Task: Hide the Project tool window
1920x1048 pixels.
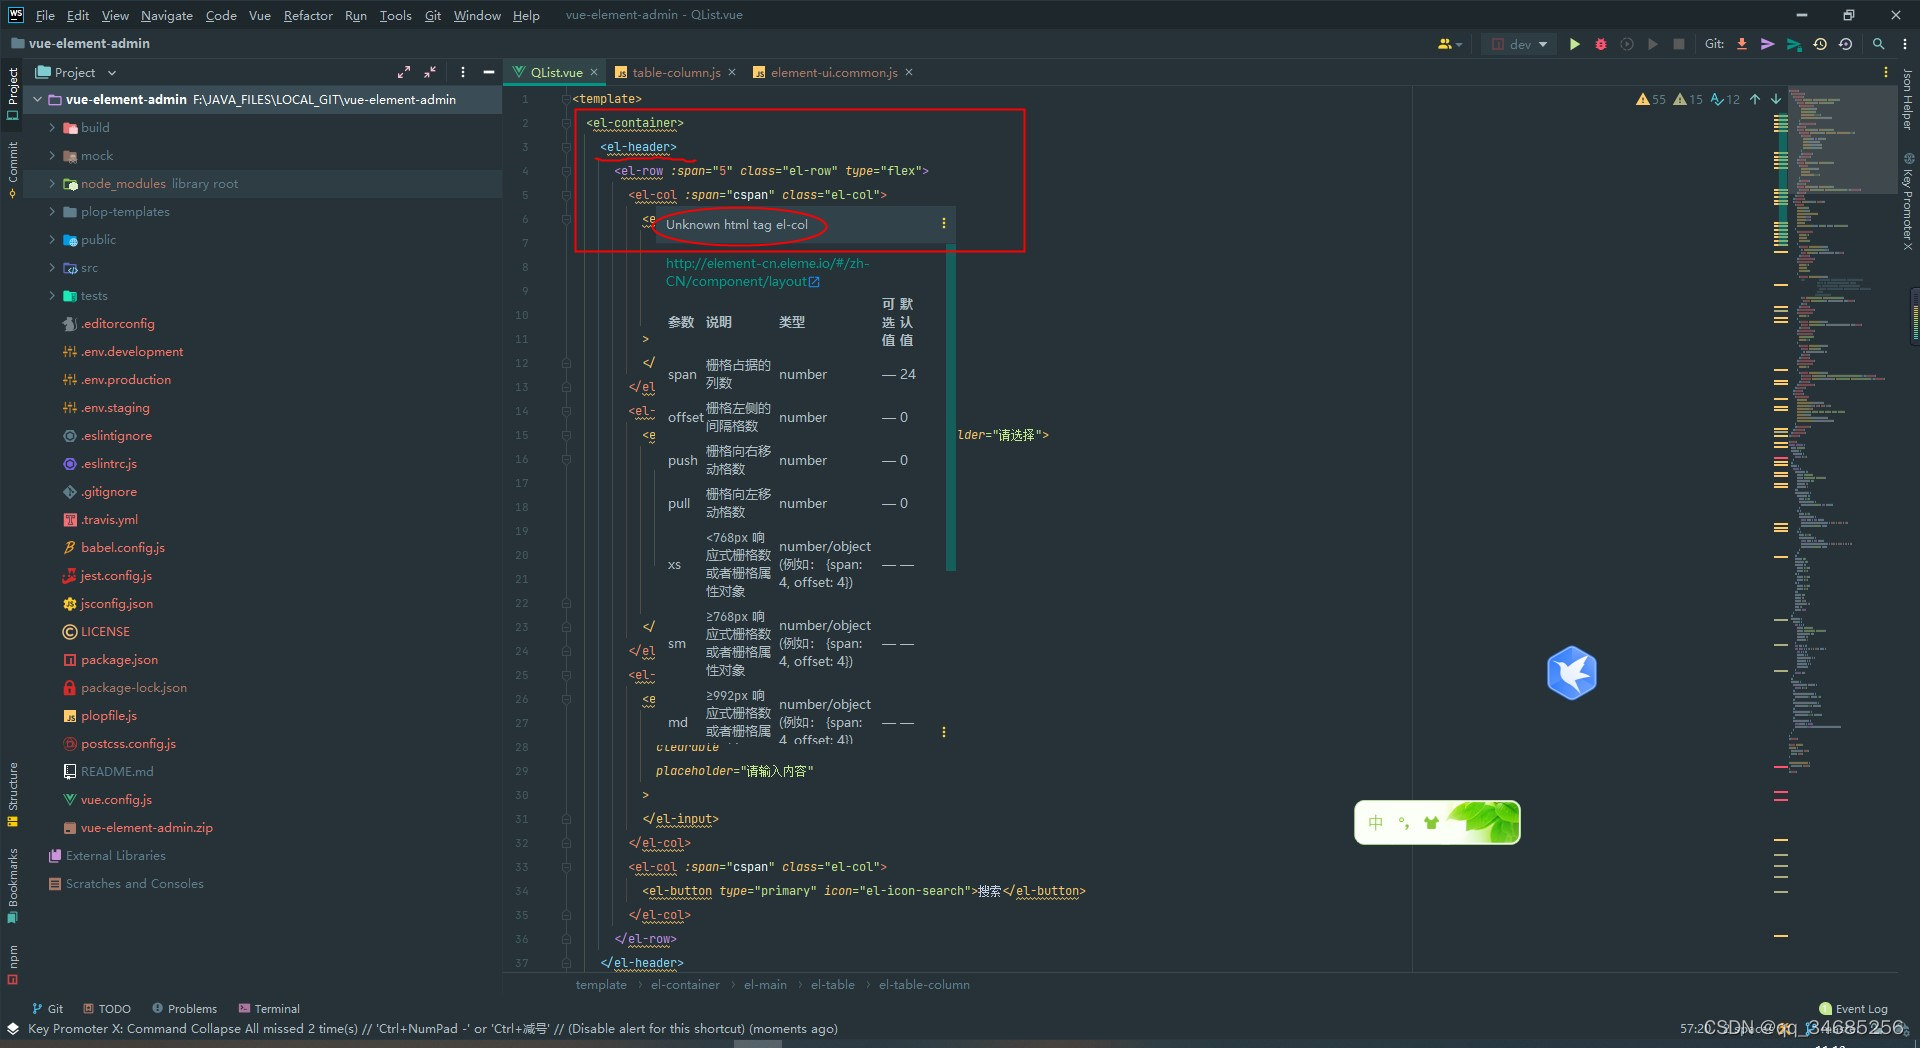Action: [488, 72]
